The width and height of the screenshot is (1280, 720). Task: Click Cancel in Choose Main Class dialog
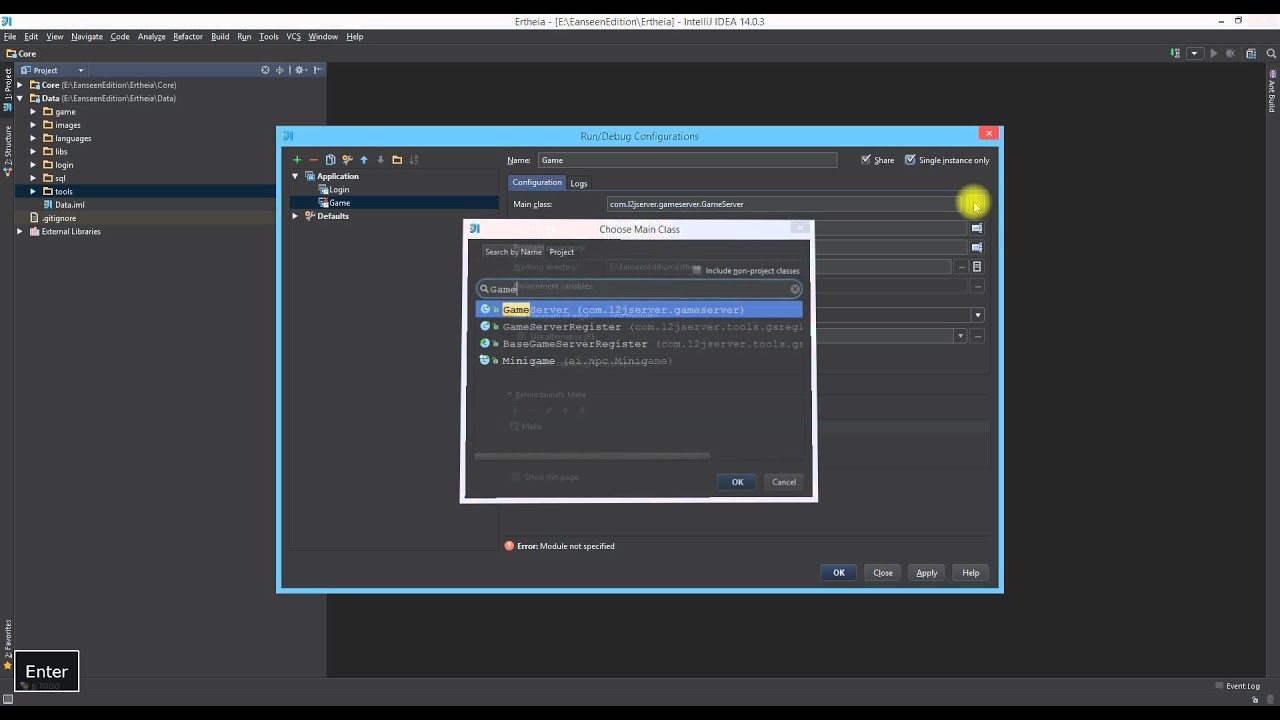click(784, 482)
